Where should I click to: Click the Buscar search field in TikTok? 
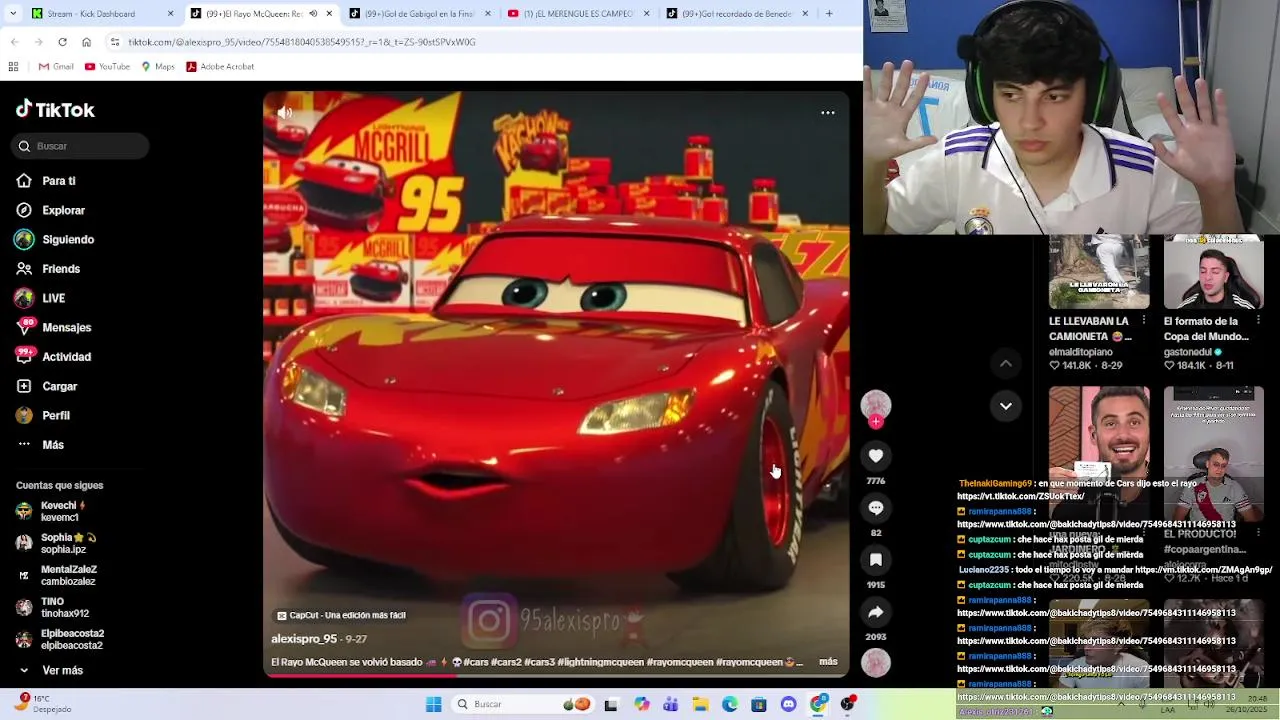click(81, 146)
